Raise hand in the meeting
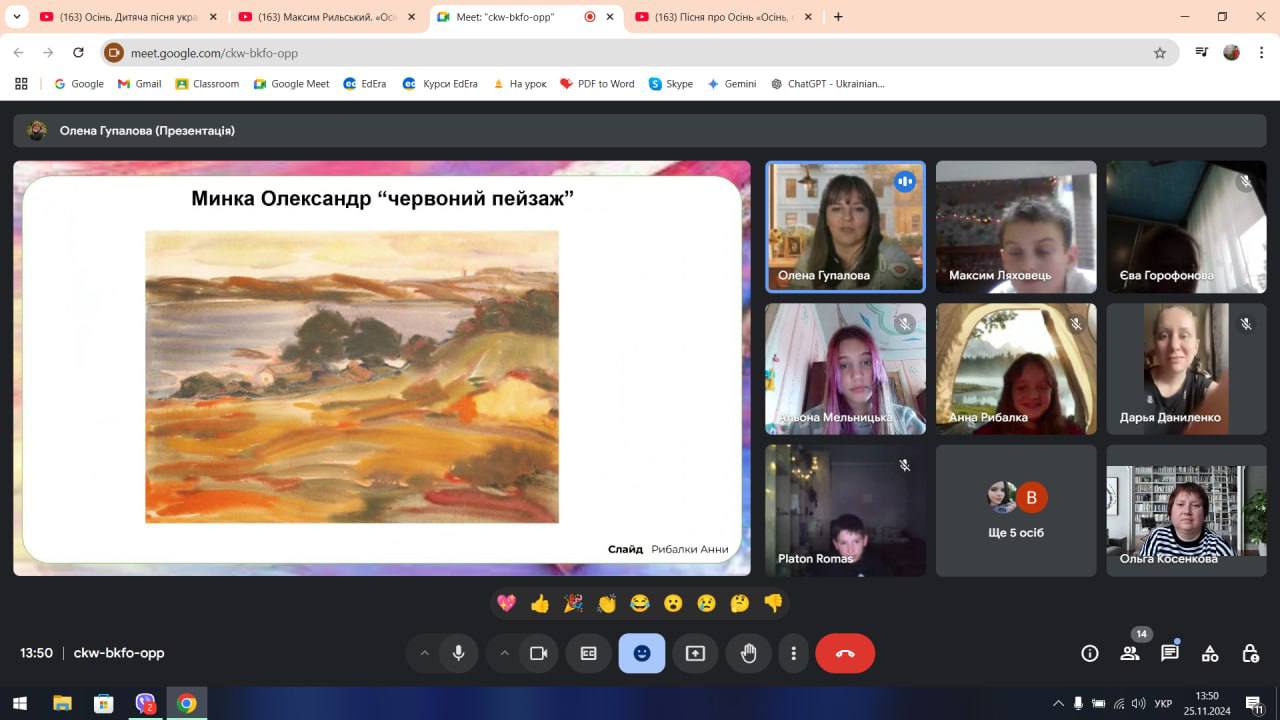 click(748, 654)
